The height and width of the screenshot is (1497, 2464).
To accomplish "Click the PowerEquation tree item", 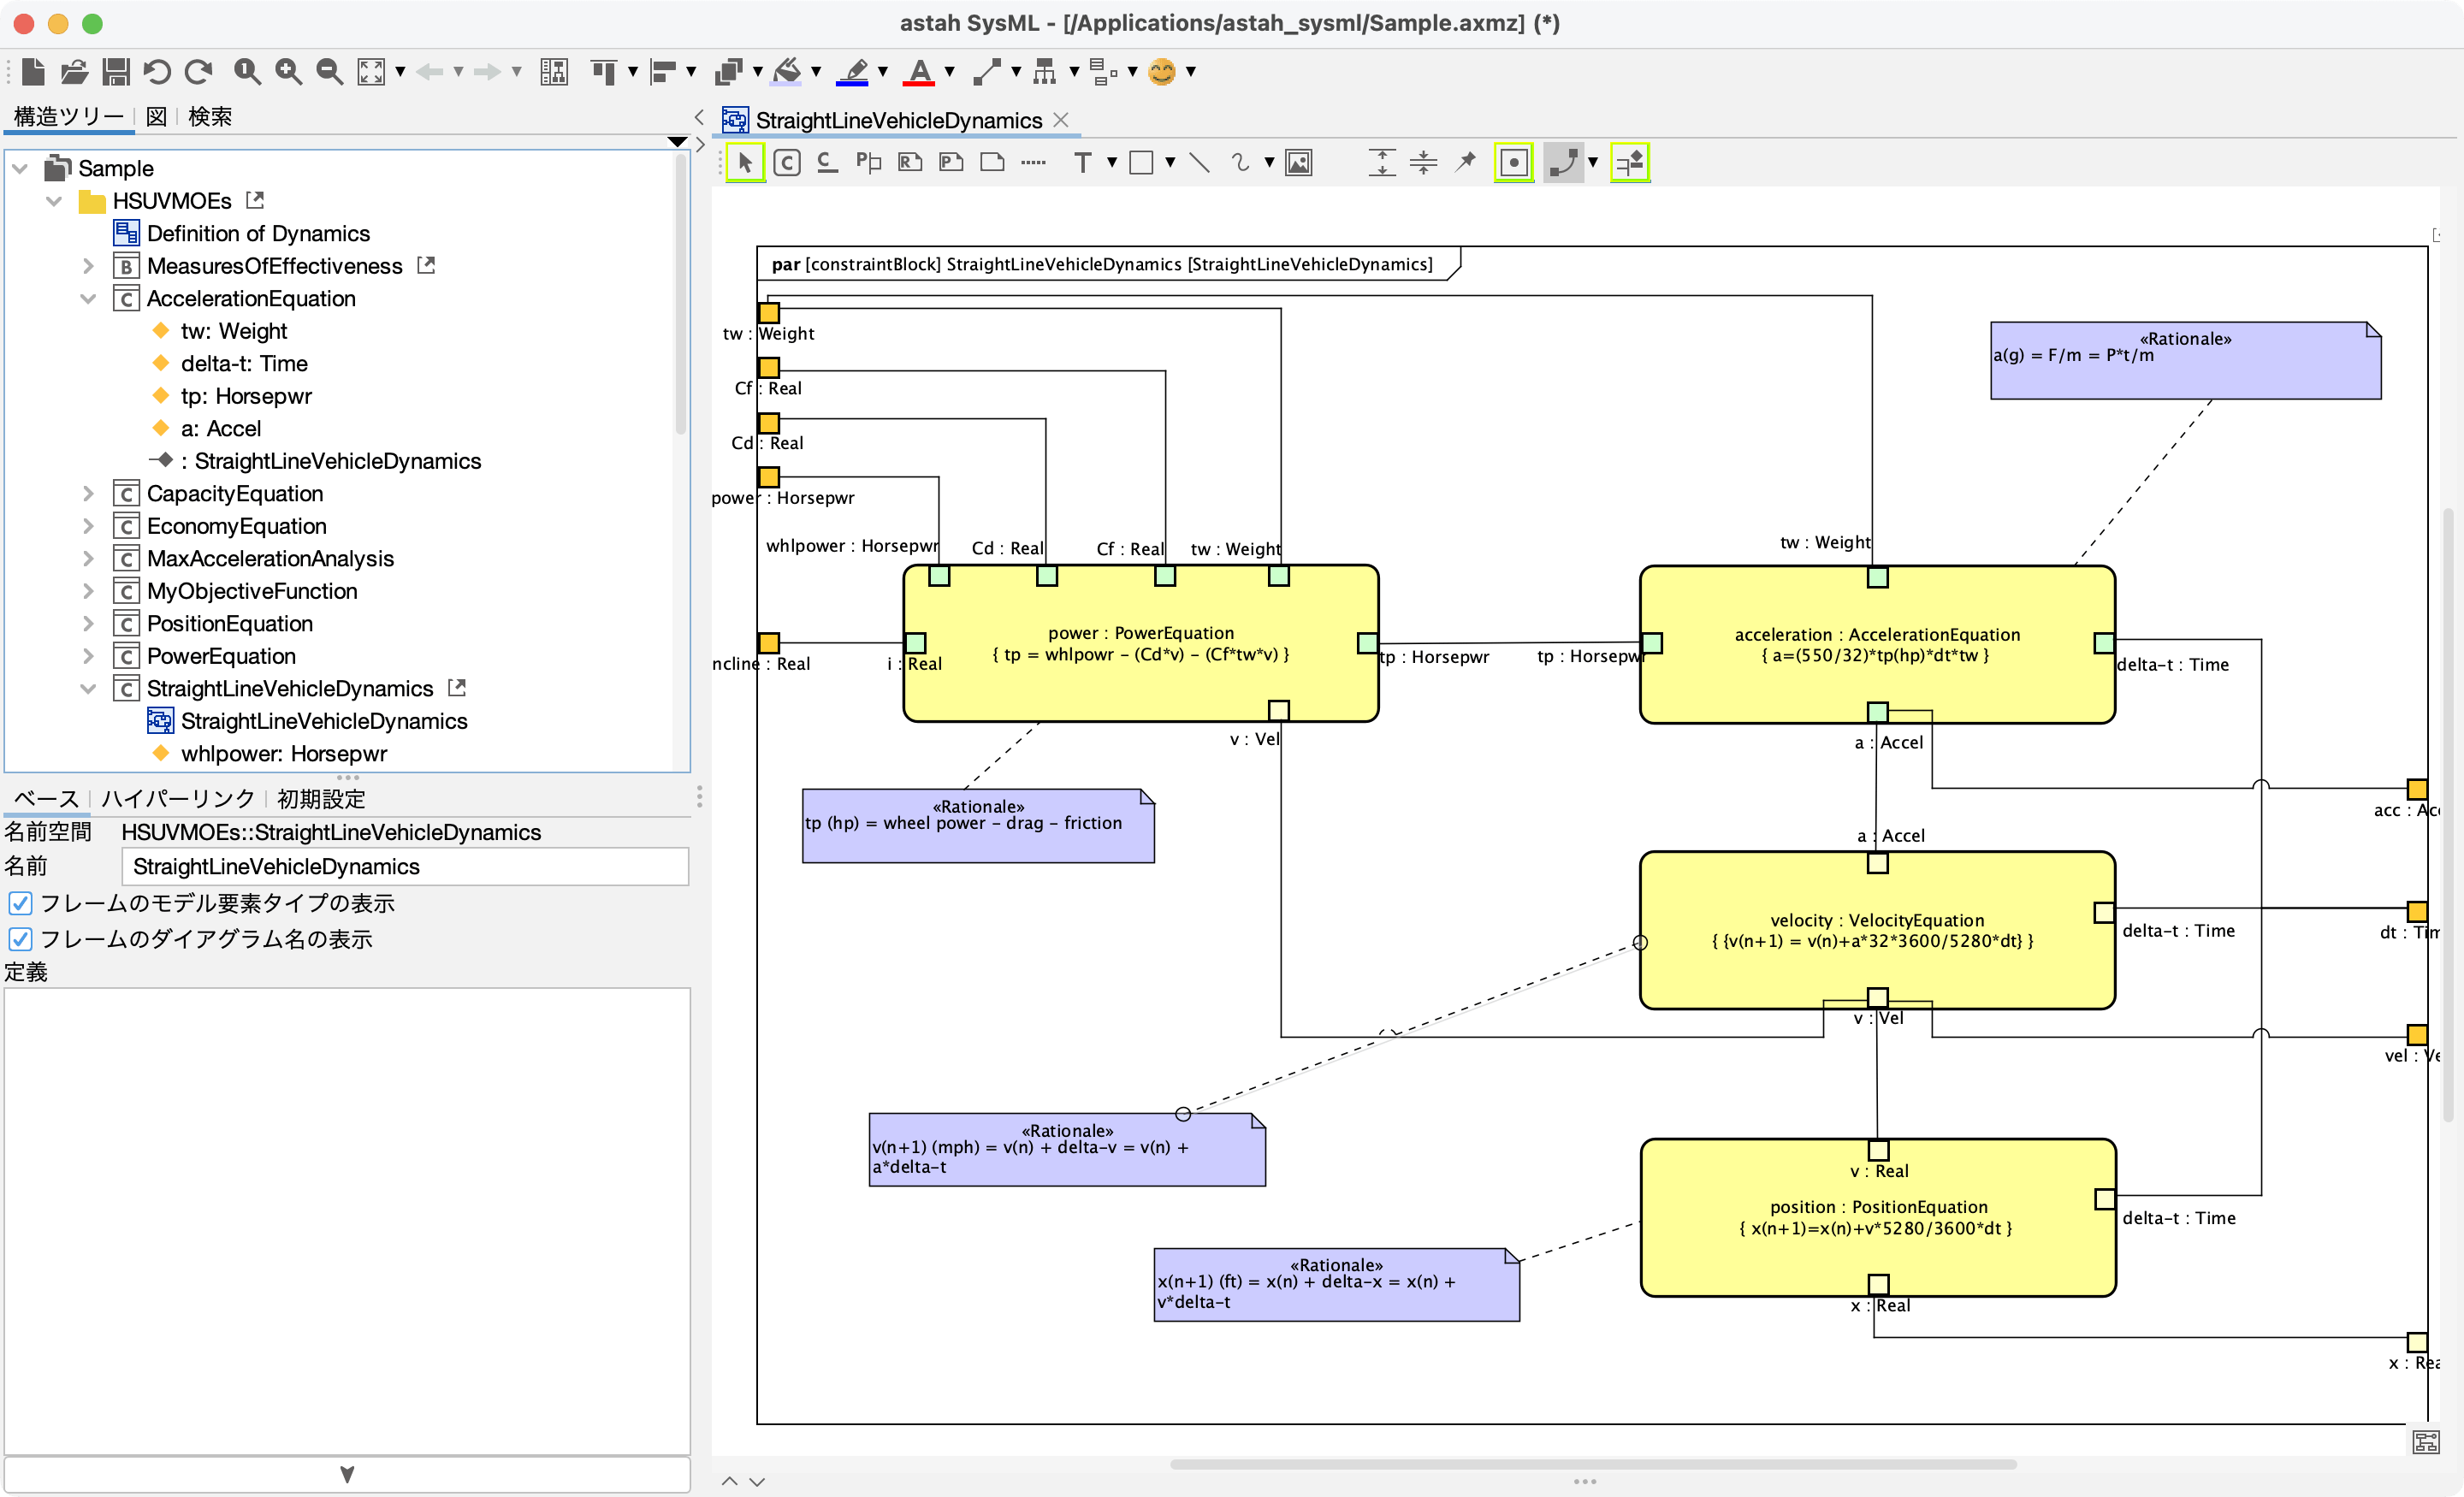I will pos(221,656).
